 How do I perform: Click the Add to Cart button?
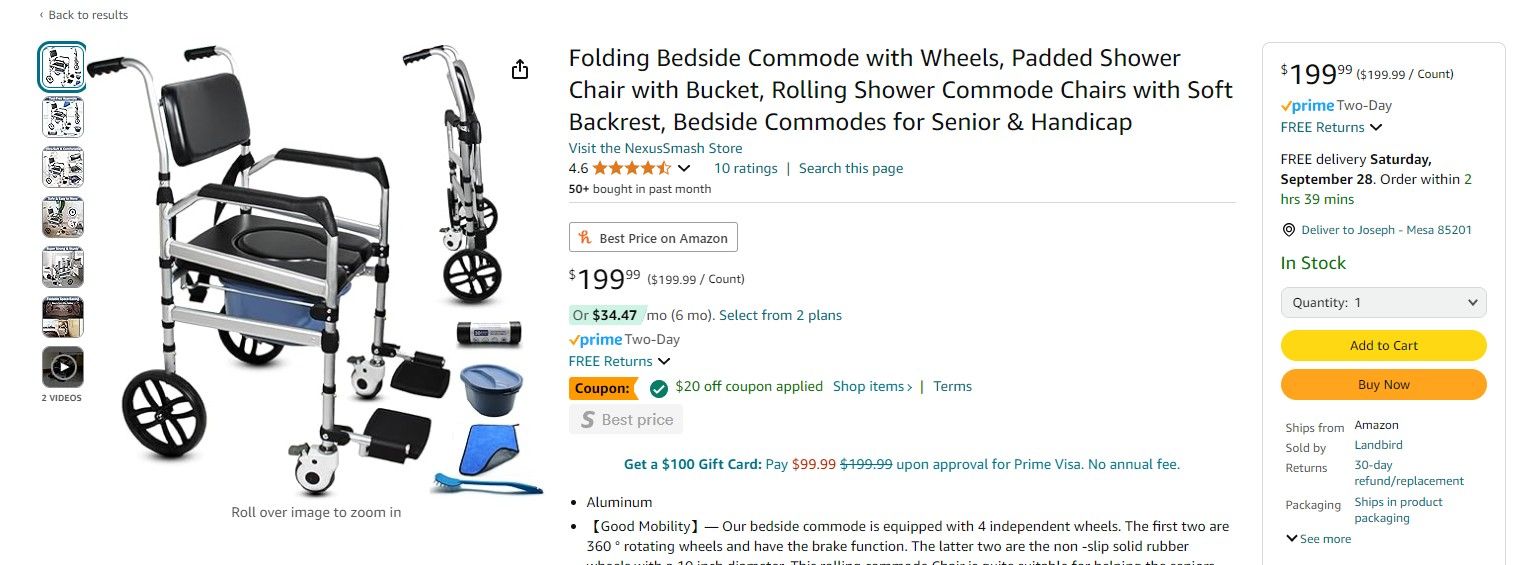point(1383,345)
